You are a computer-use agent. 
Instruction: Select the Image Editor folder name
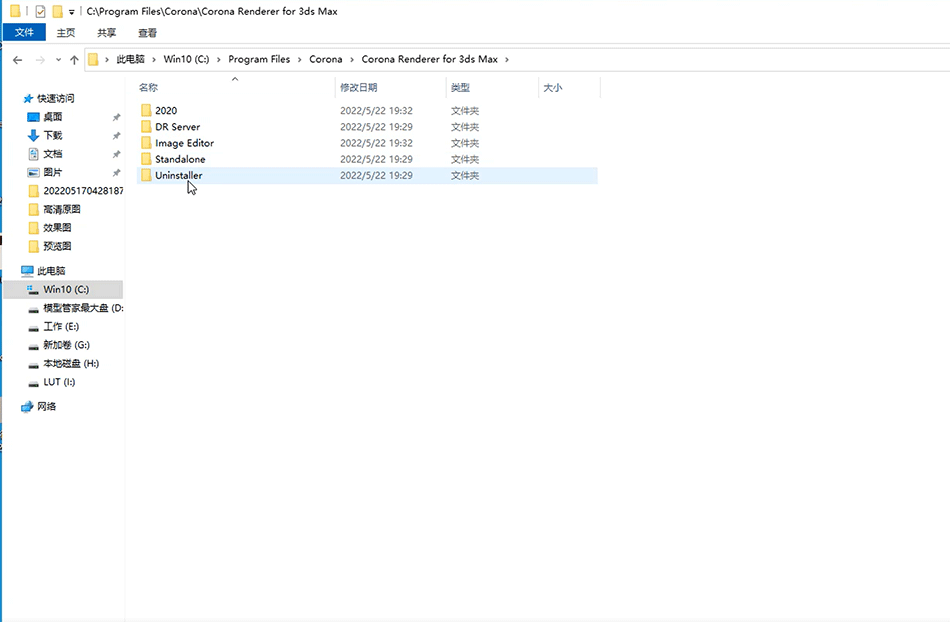click(x=184, y=143)
